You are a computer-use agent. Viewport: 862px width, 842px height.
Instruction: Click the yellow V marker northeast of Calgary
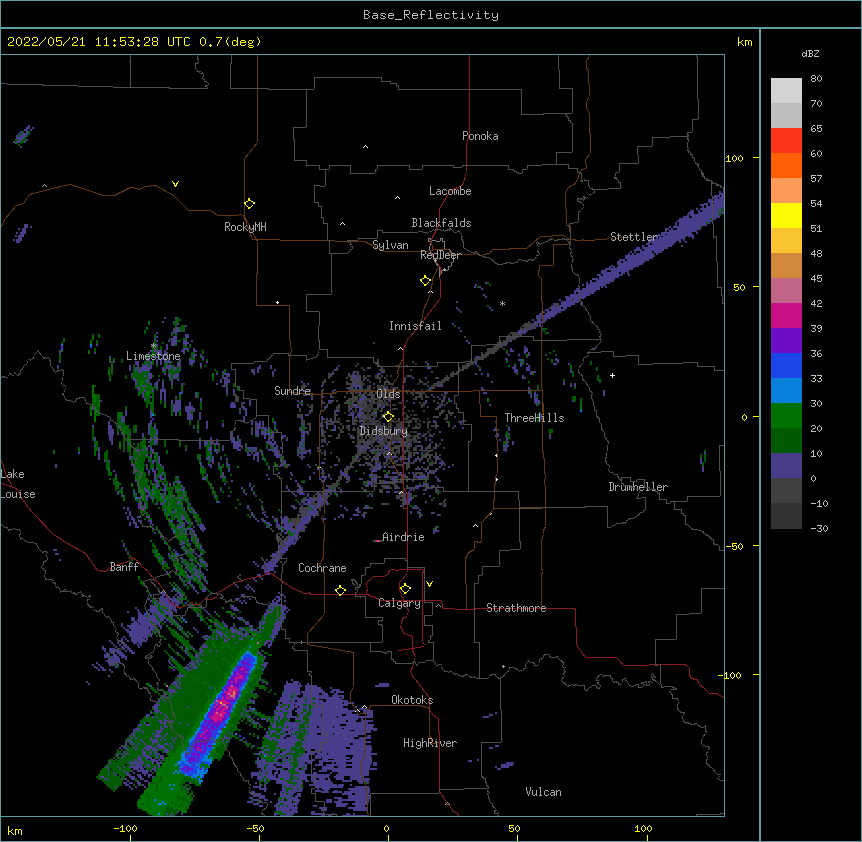[x=429, y=584]
